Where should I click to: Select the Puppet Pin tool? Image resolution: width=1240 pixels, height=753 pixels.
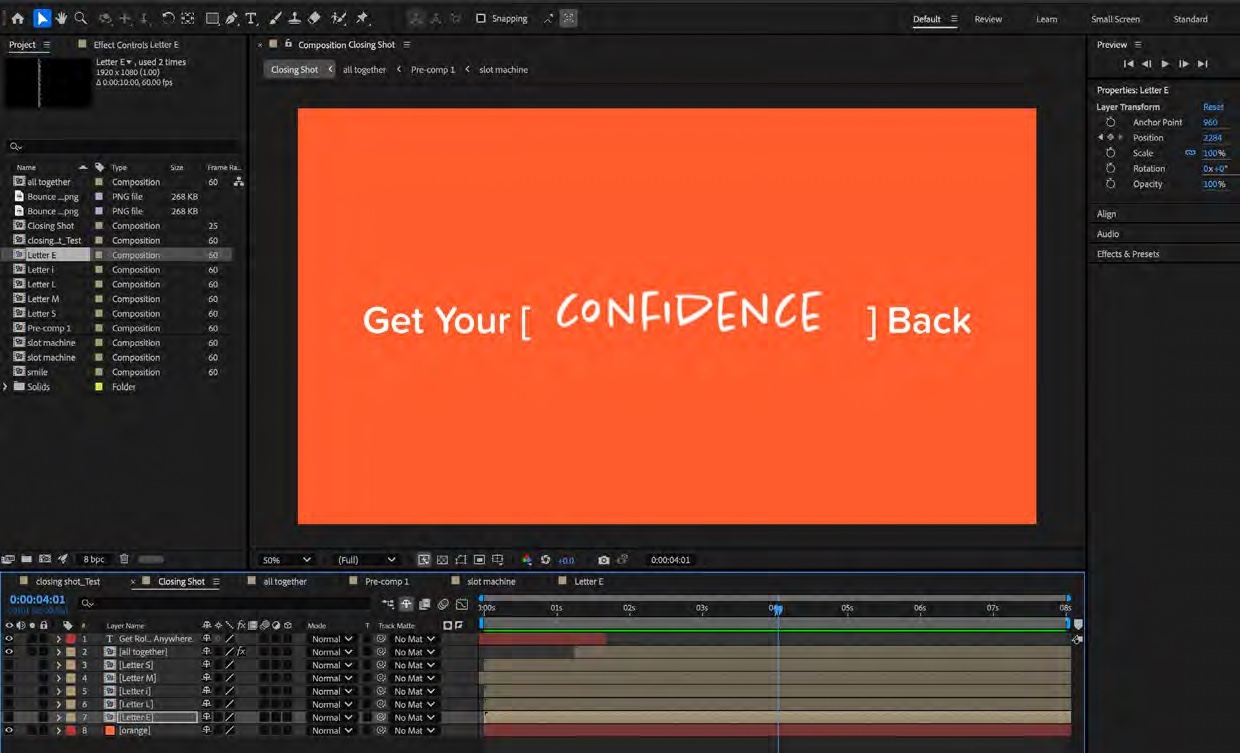(x=362, y=18)
